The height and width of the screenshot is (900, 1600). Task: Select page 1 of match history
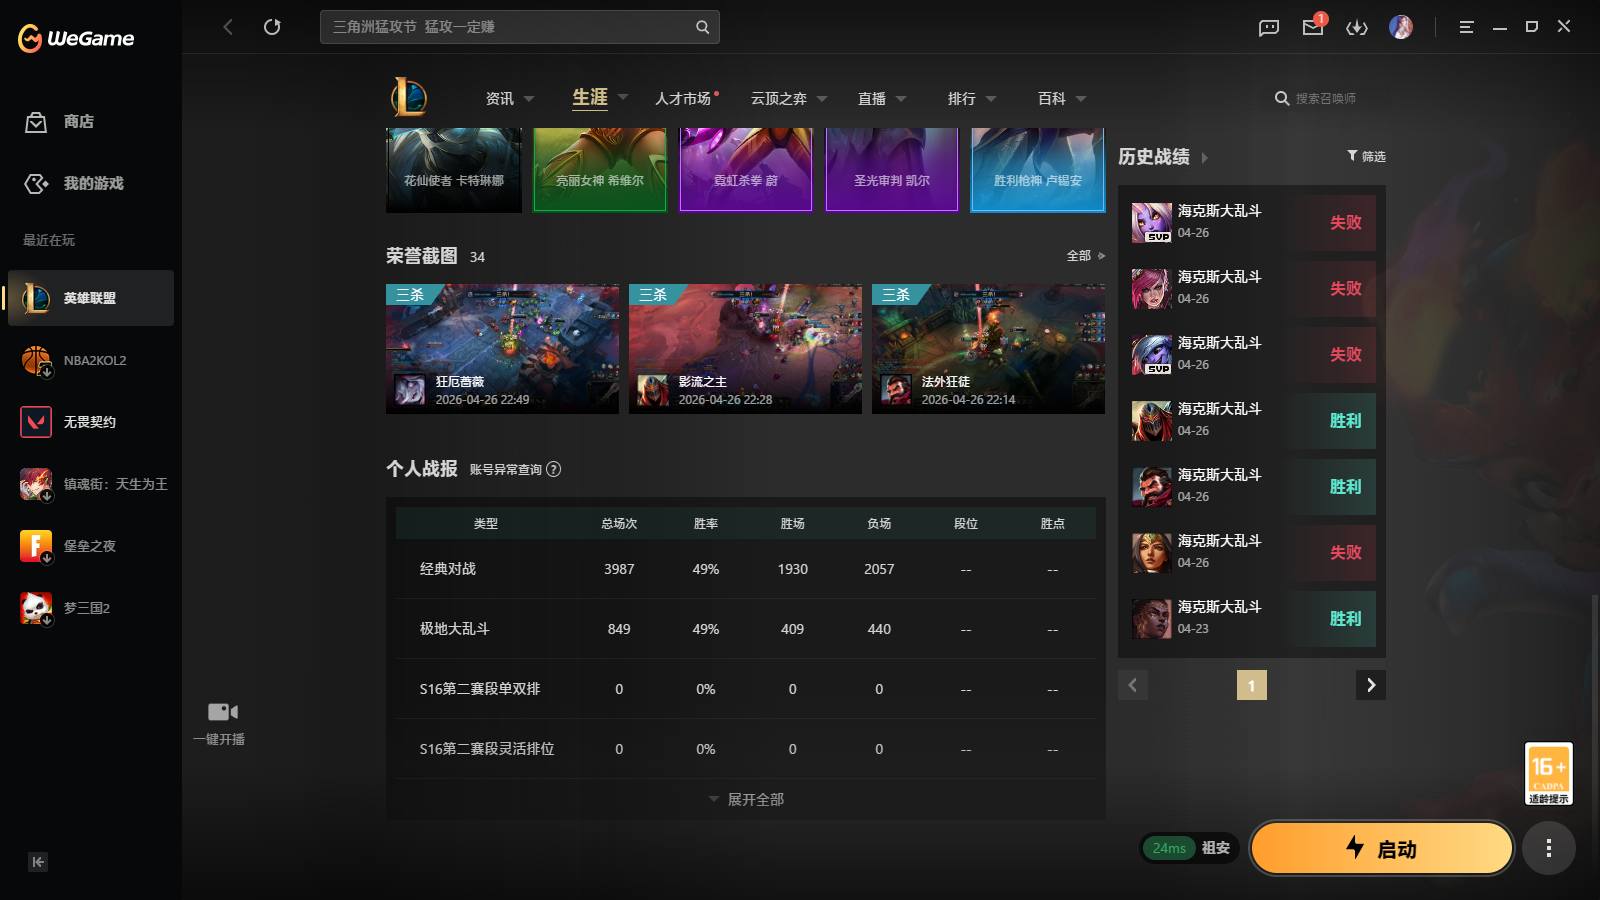pyautogui.click(x=1252, y=685)
